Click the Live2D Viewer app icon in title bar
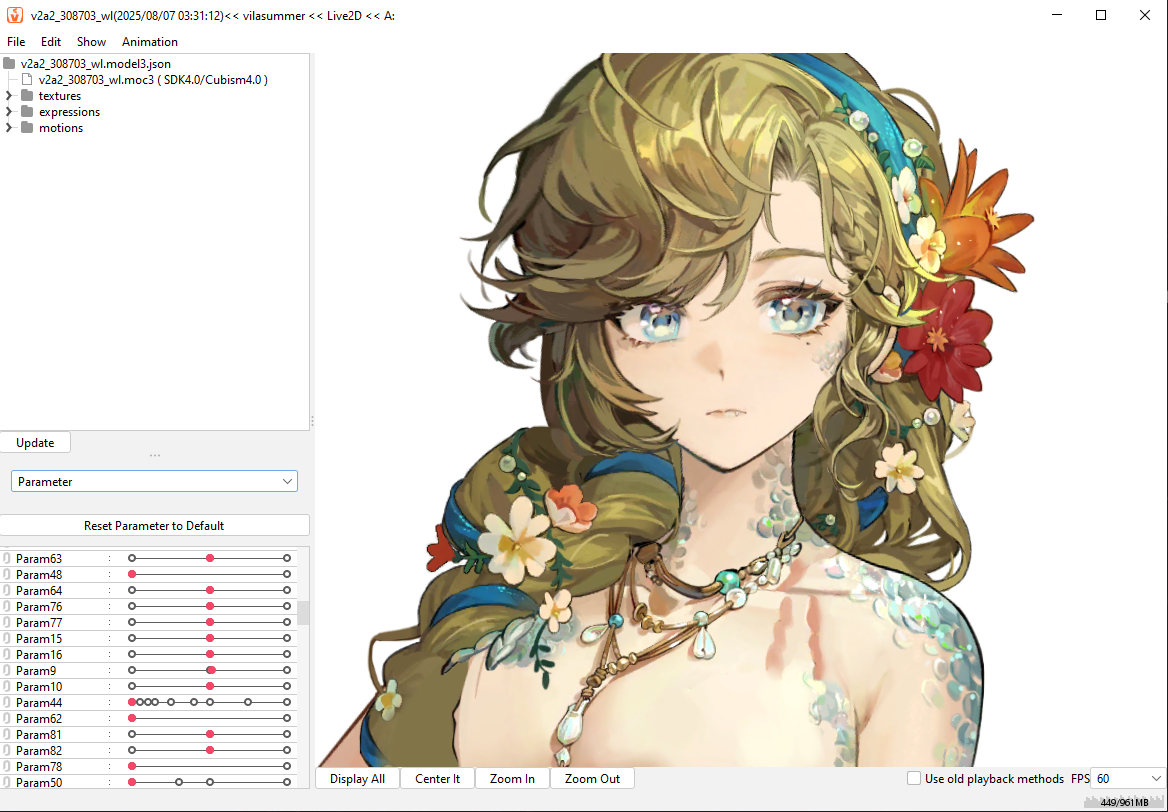The width and height of the screenshot is (1168, 812). tap(15, 15)
